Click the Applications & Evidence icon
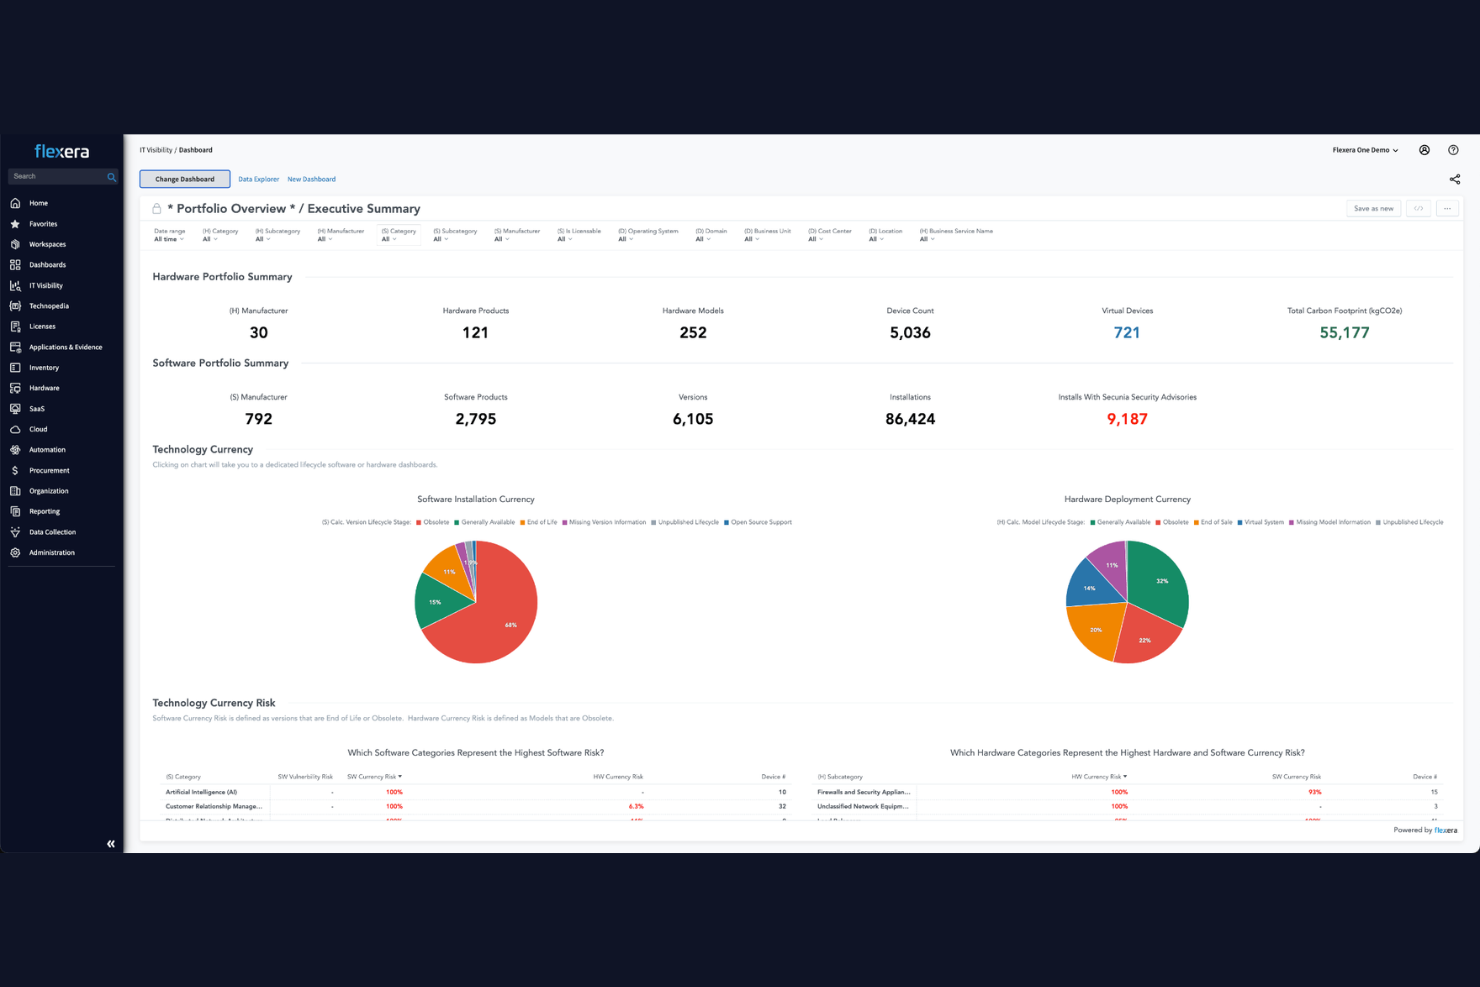 pyautogui.click(x=15, y=347)
